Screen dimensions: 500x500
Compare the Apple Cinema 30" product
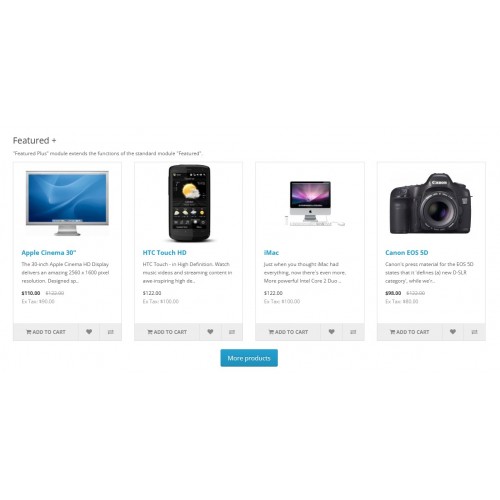(x=111, y=332)
